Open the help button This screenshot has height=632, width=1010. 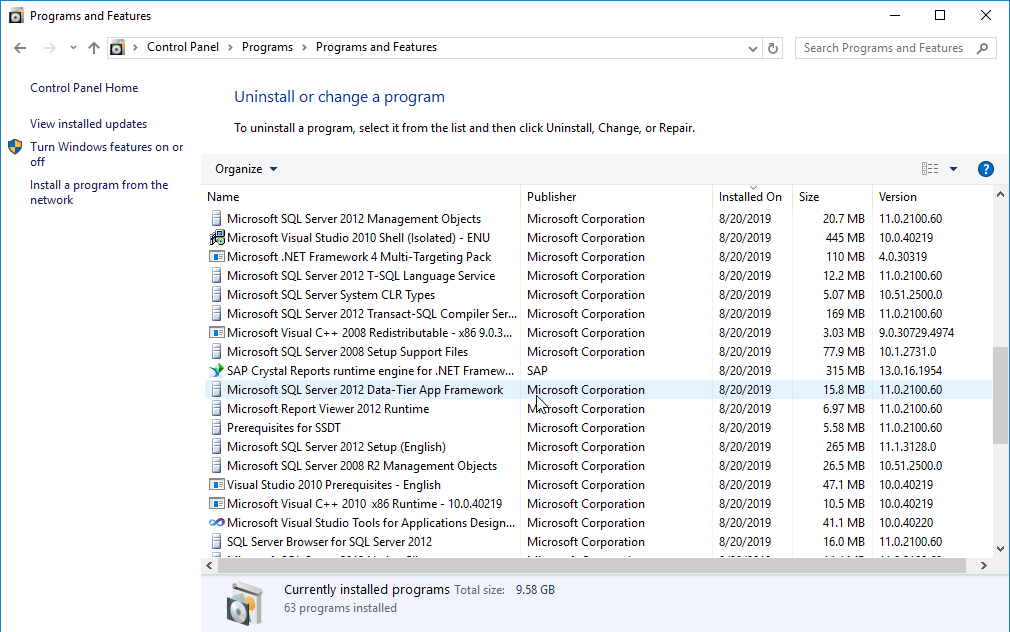[986, 169]
